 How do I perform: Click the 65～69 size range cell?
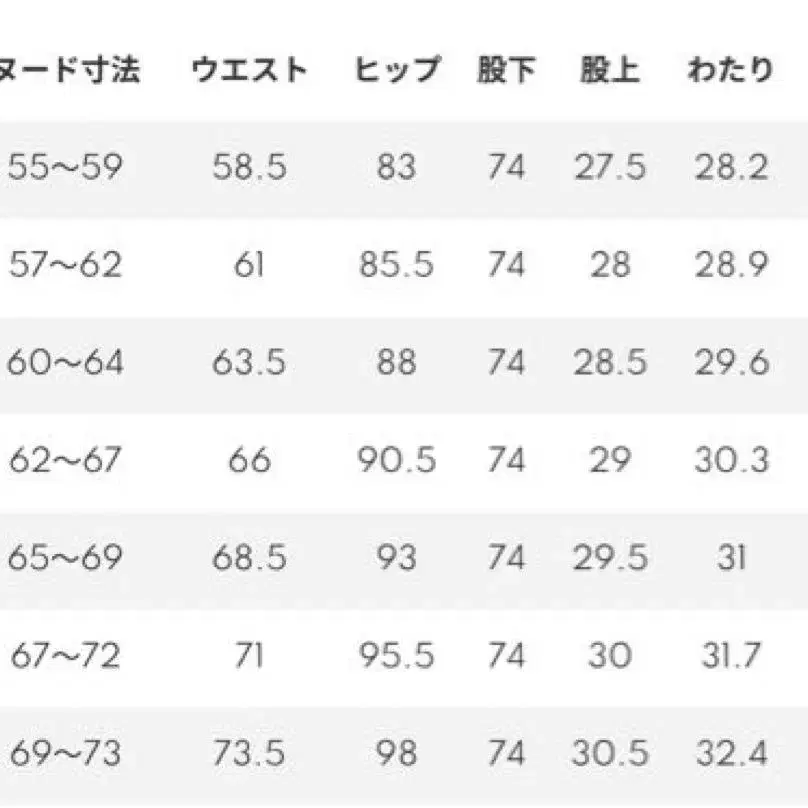[x=64, y=557]
